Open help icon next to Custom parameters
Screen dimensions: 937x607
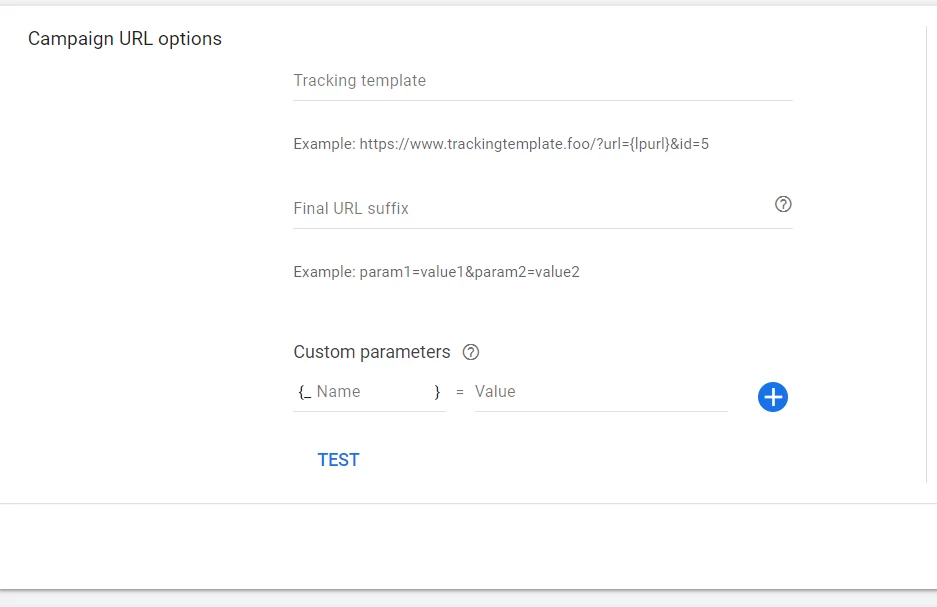click(471, 352)
